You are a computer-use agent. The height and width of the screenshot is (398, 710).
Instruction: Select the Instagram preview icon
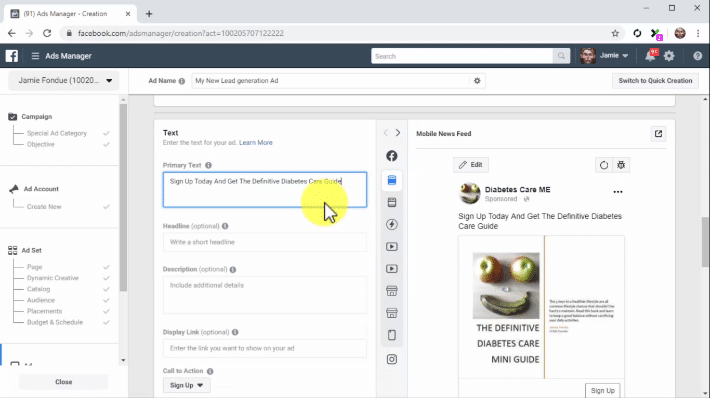(x=392, y=359)
